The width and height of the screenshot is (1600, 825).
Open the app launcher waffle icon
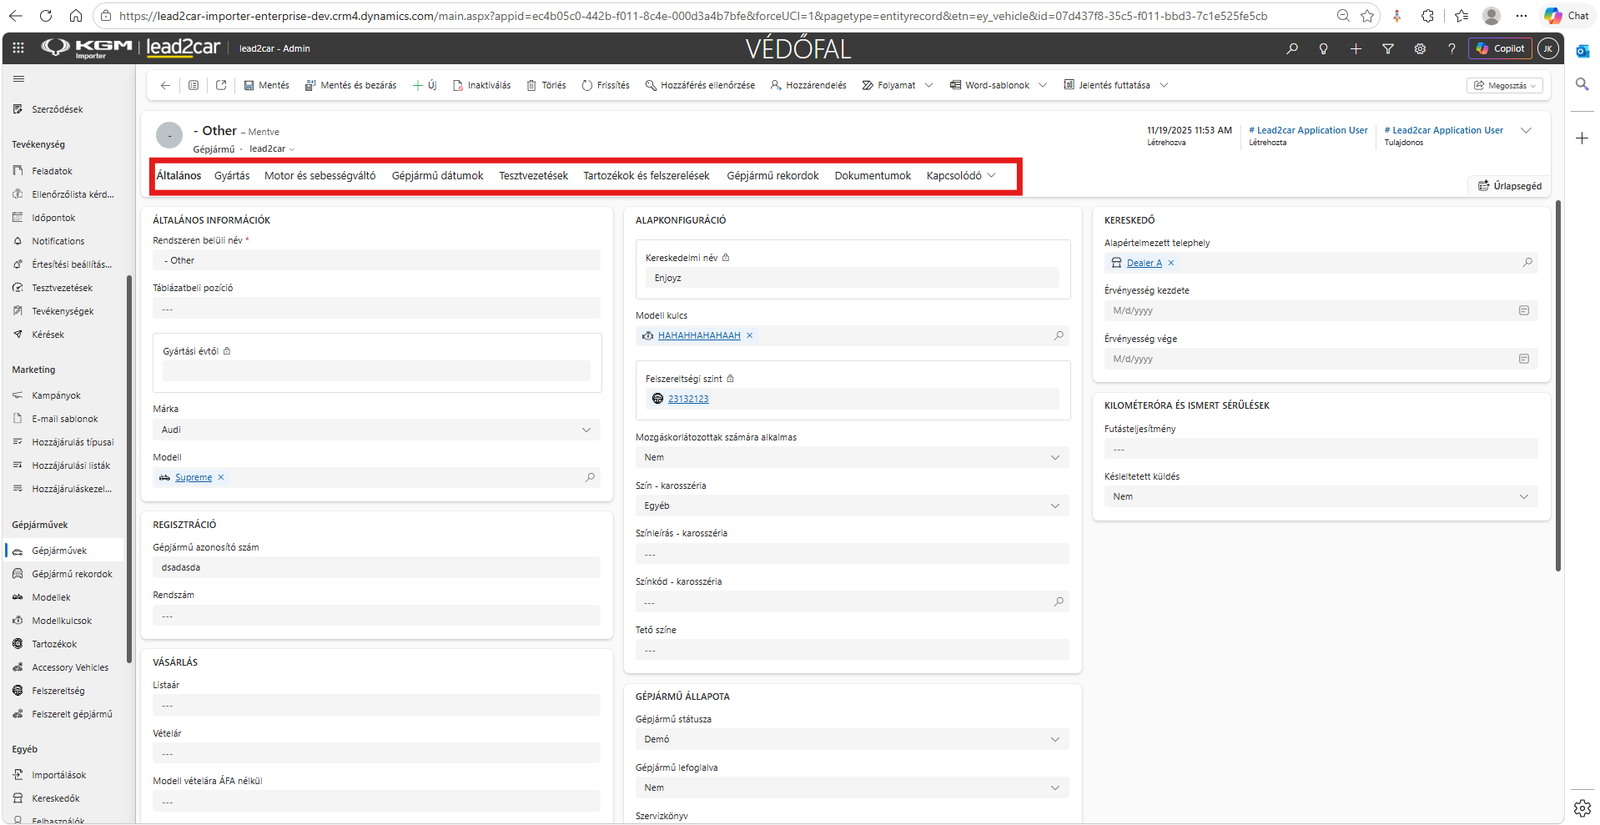18,48
